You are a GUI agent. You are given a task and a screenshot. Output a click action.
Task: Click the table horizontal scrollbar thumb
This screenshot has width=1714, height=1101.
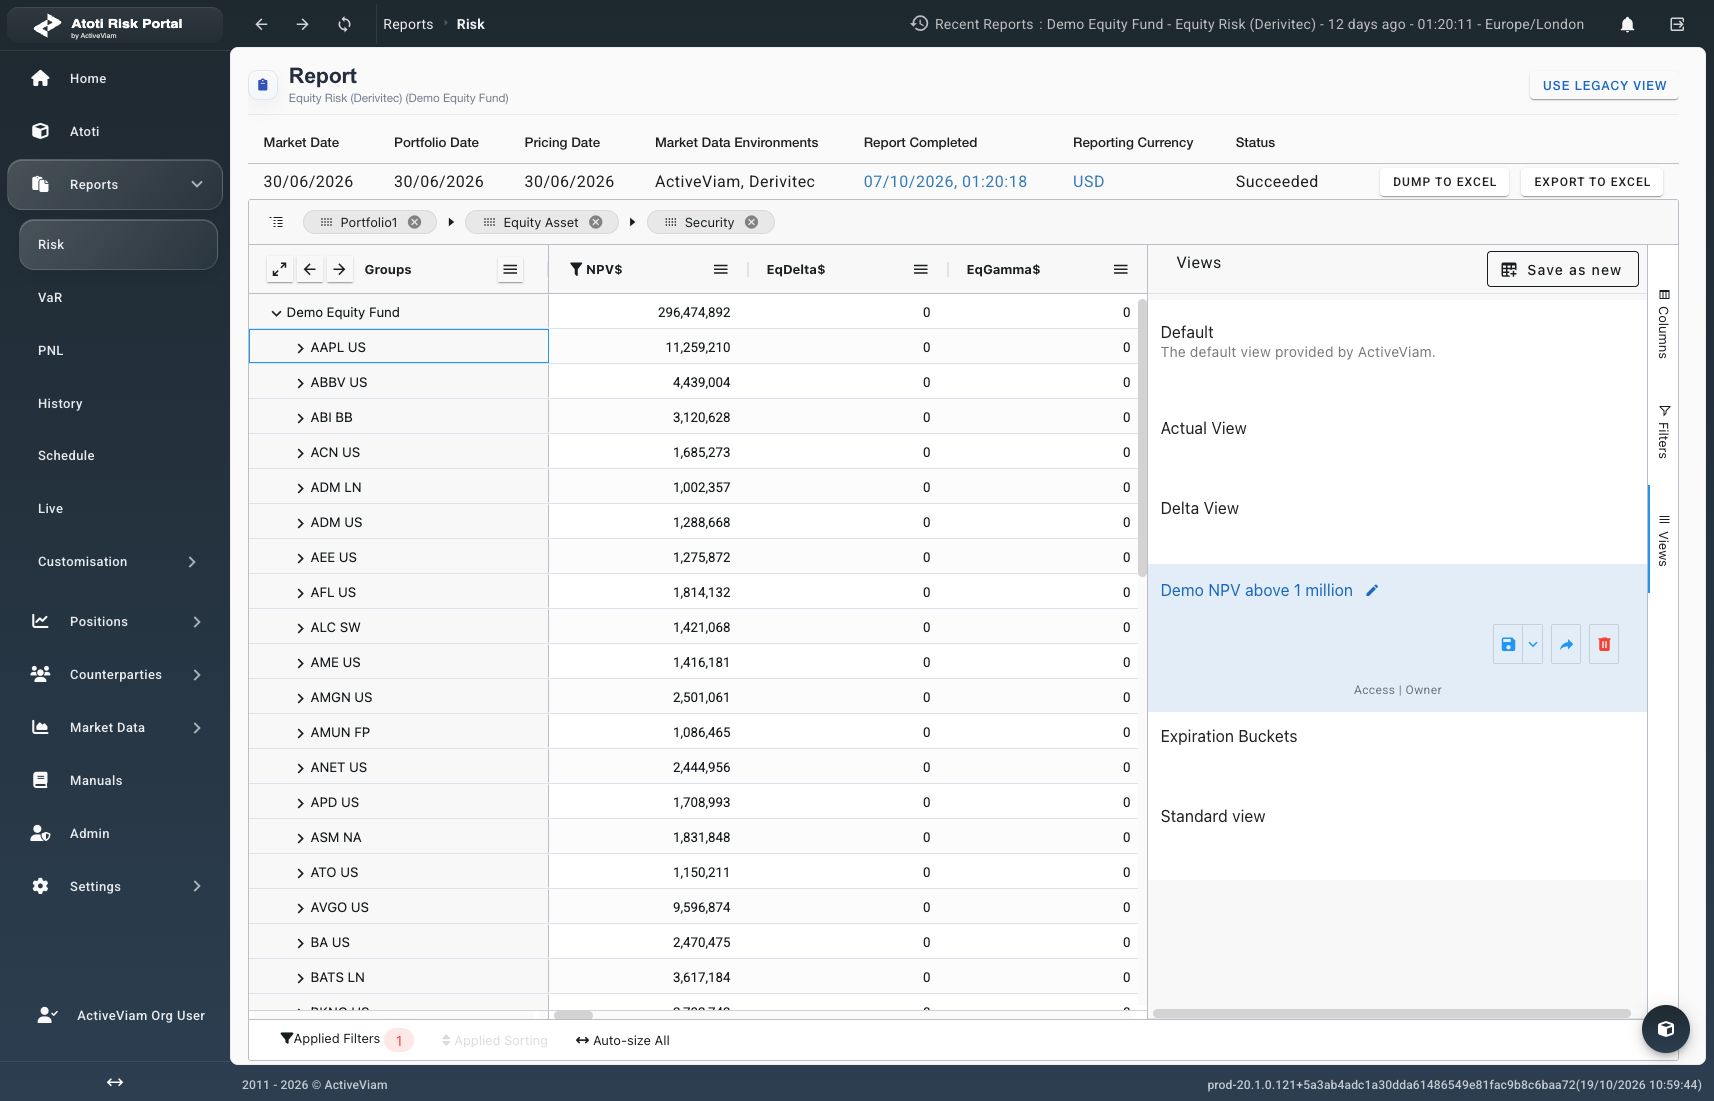point(574,1014)
